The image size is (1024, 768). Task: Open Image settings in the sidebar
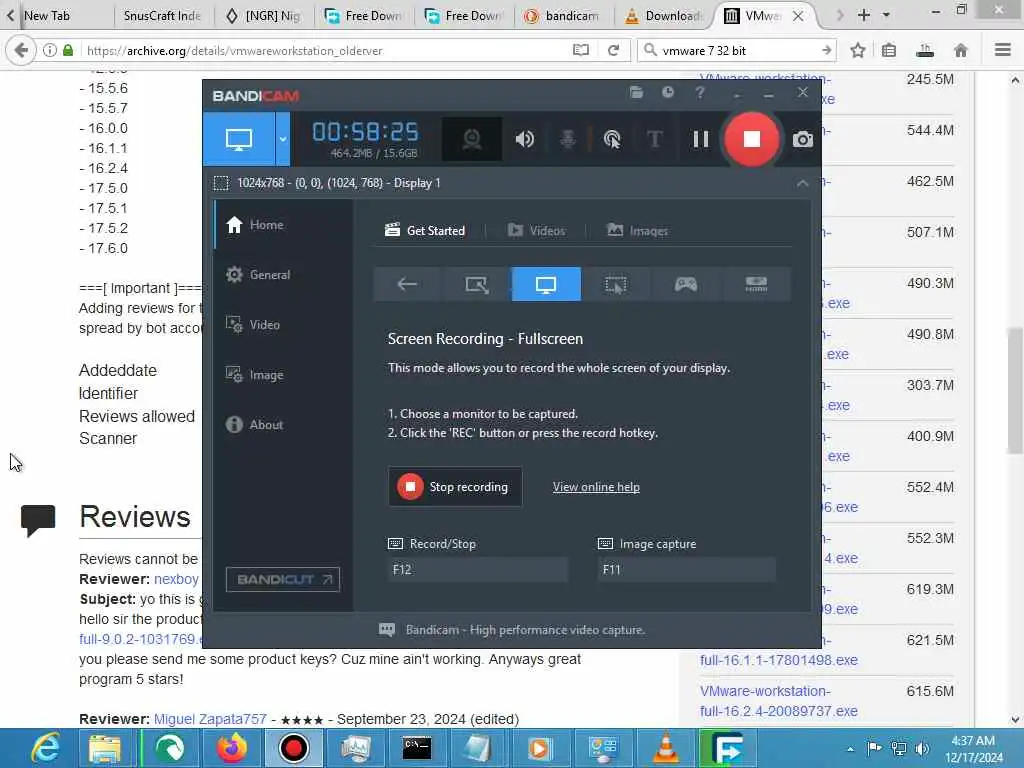tap(282, 375)
